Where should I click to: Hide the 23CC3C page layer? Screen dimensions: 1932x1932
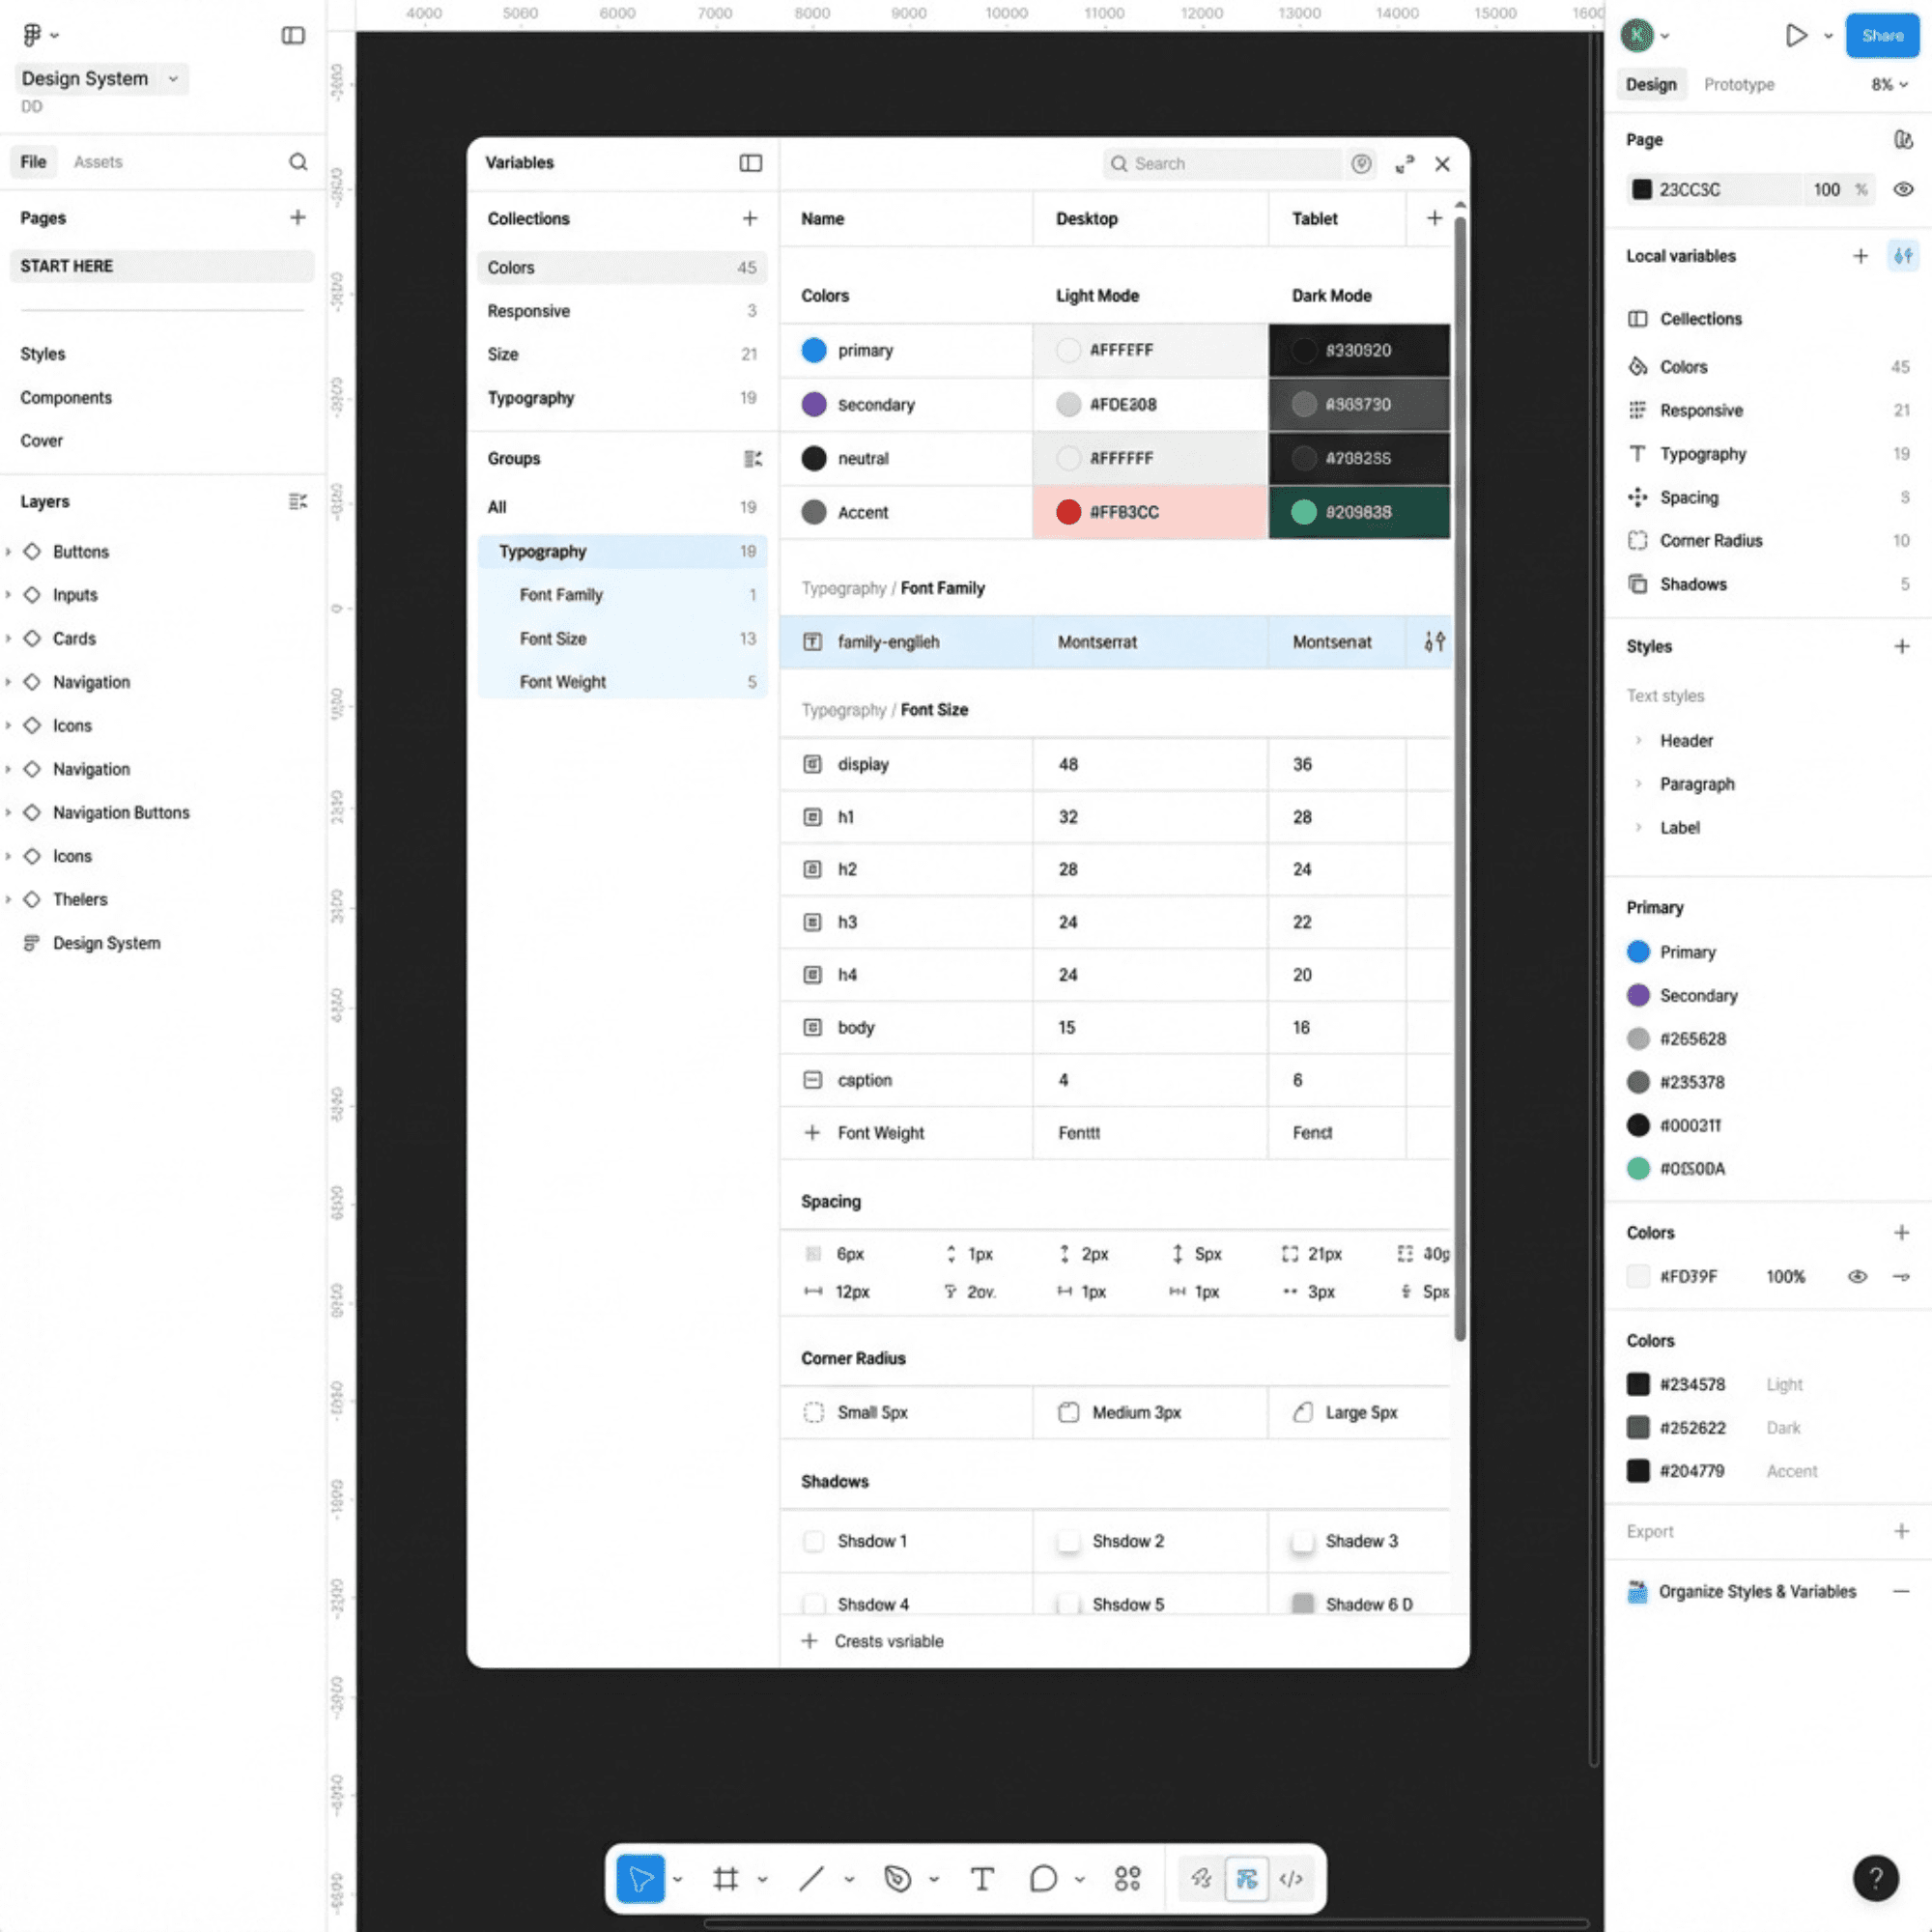1903,189
